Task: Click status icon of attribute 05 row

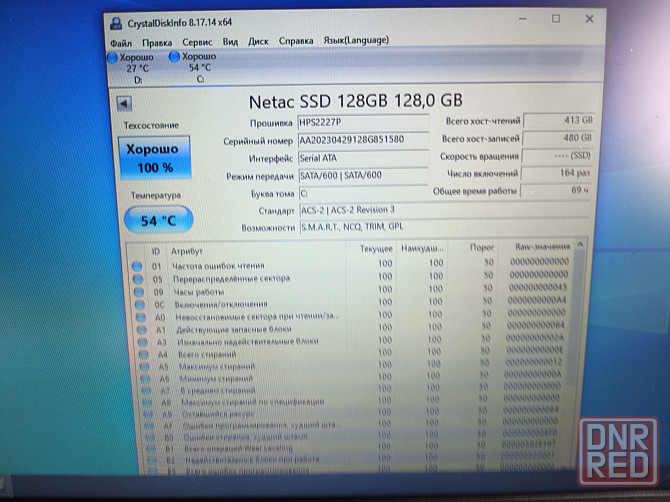Action: pyautogui.click(x=138, y=279)
